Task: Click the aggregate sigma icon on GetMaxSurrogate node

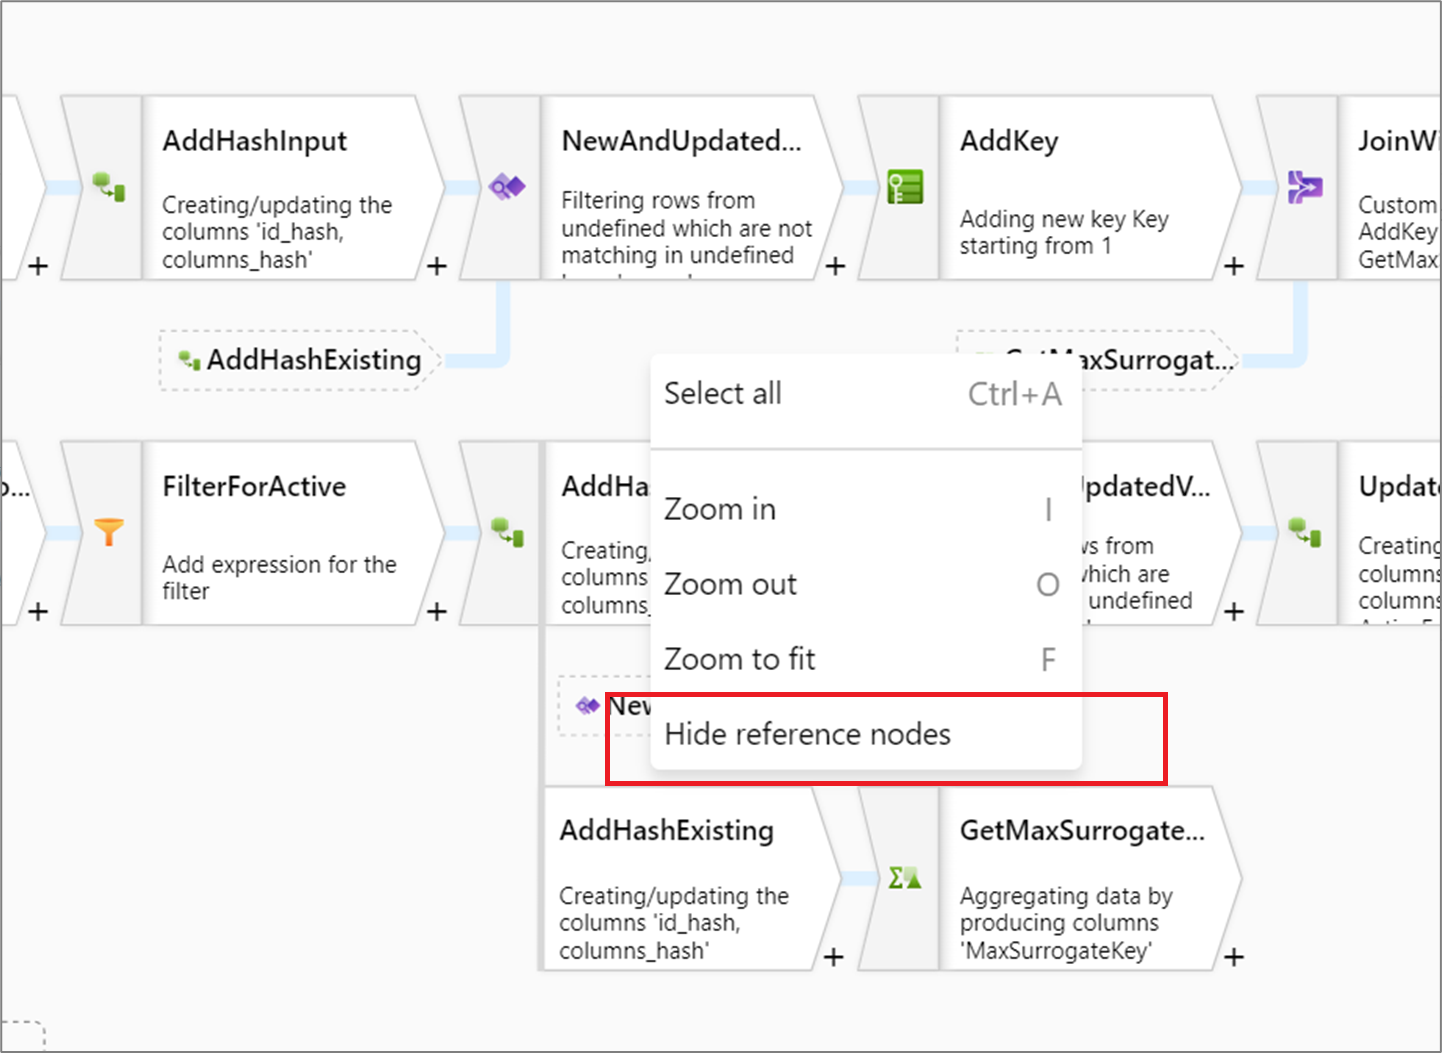Action: (904, 878)
